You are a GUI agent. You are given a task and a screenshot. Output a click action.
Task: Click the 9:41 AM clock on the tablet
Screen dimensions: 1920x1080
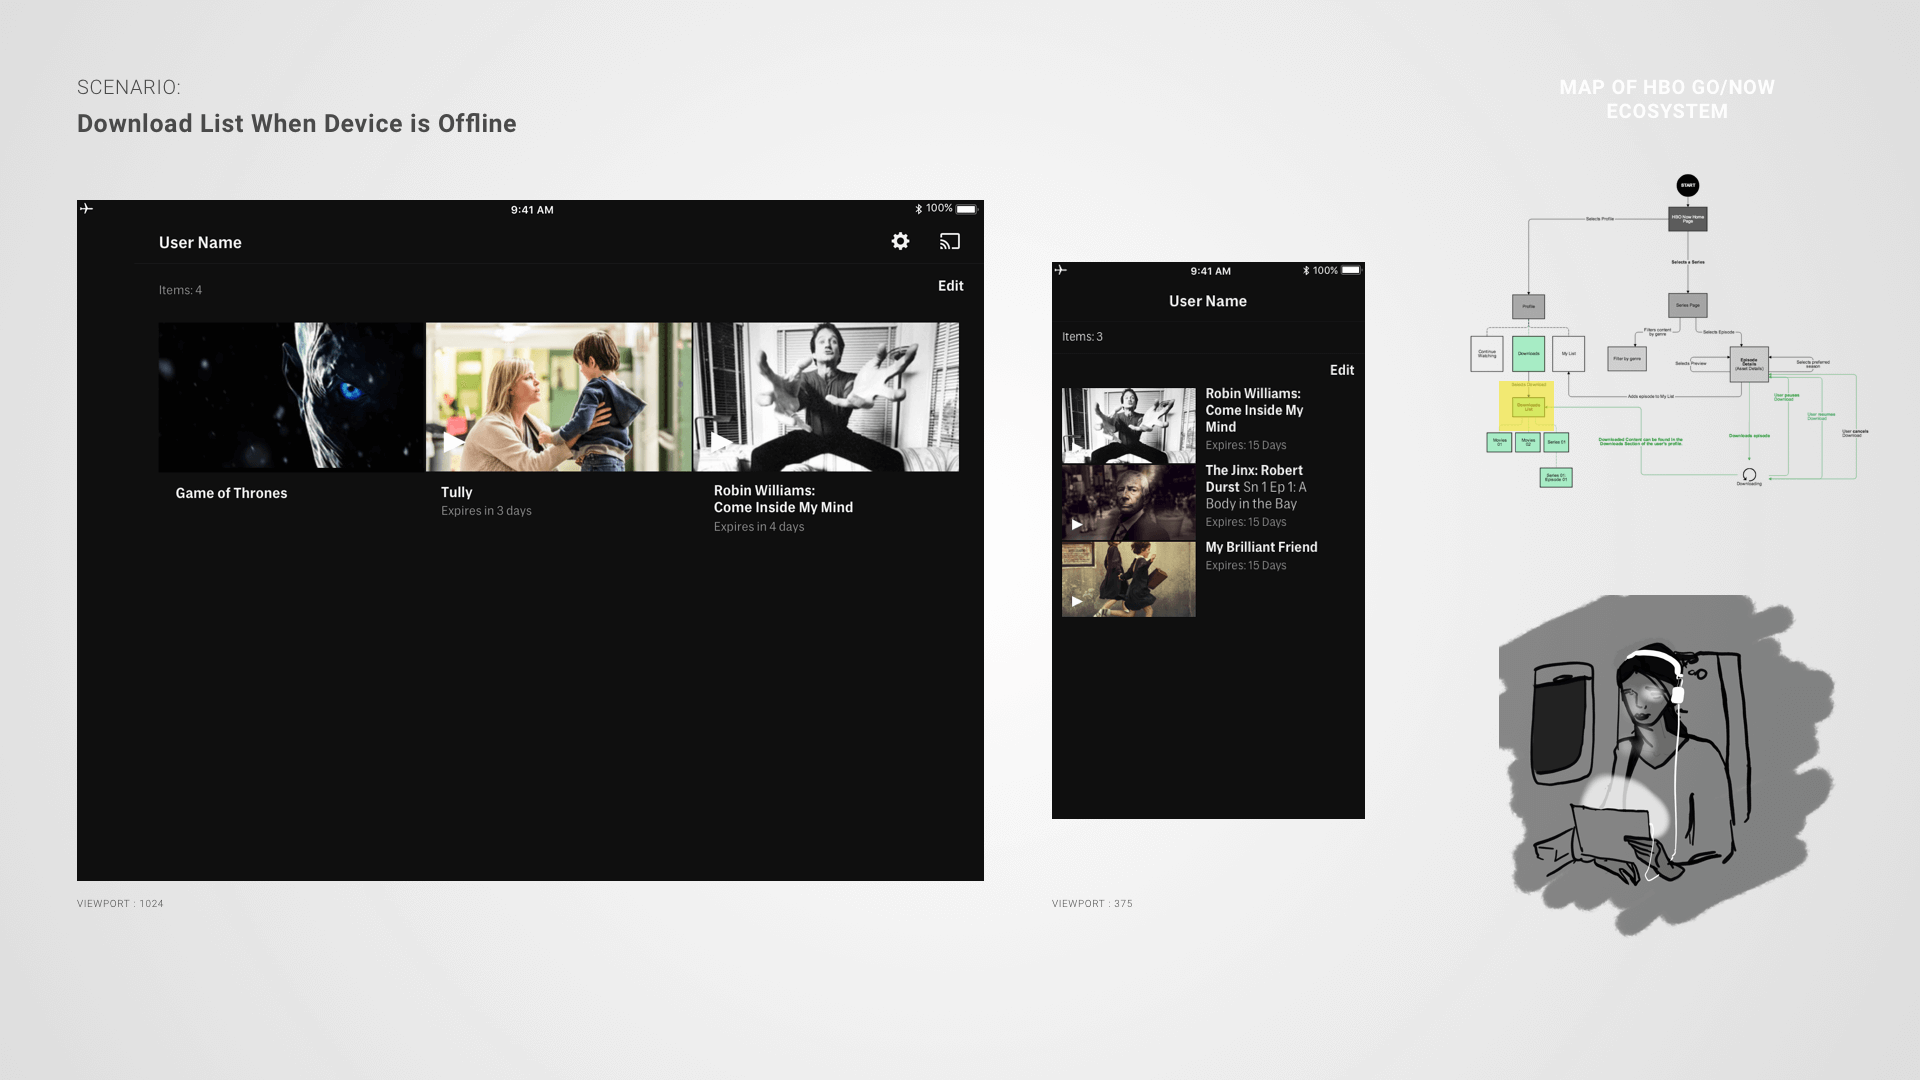pyautogui.click(x=532, y=210)
